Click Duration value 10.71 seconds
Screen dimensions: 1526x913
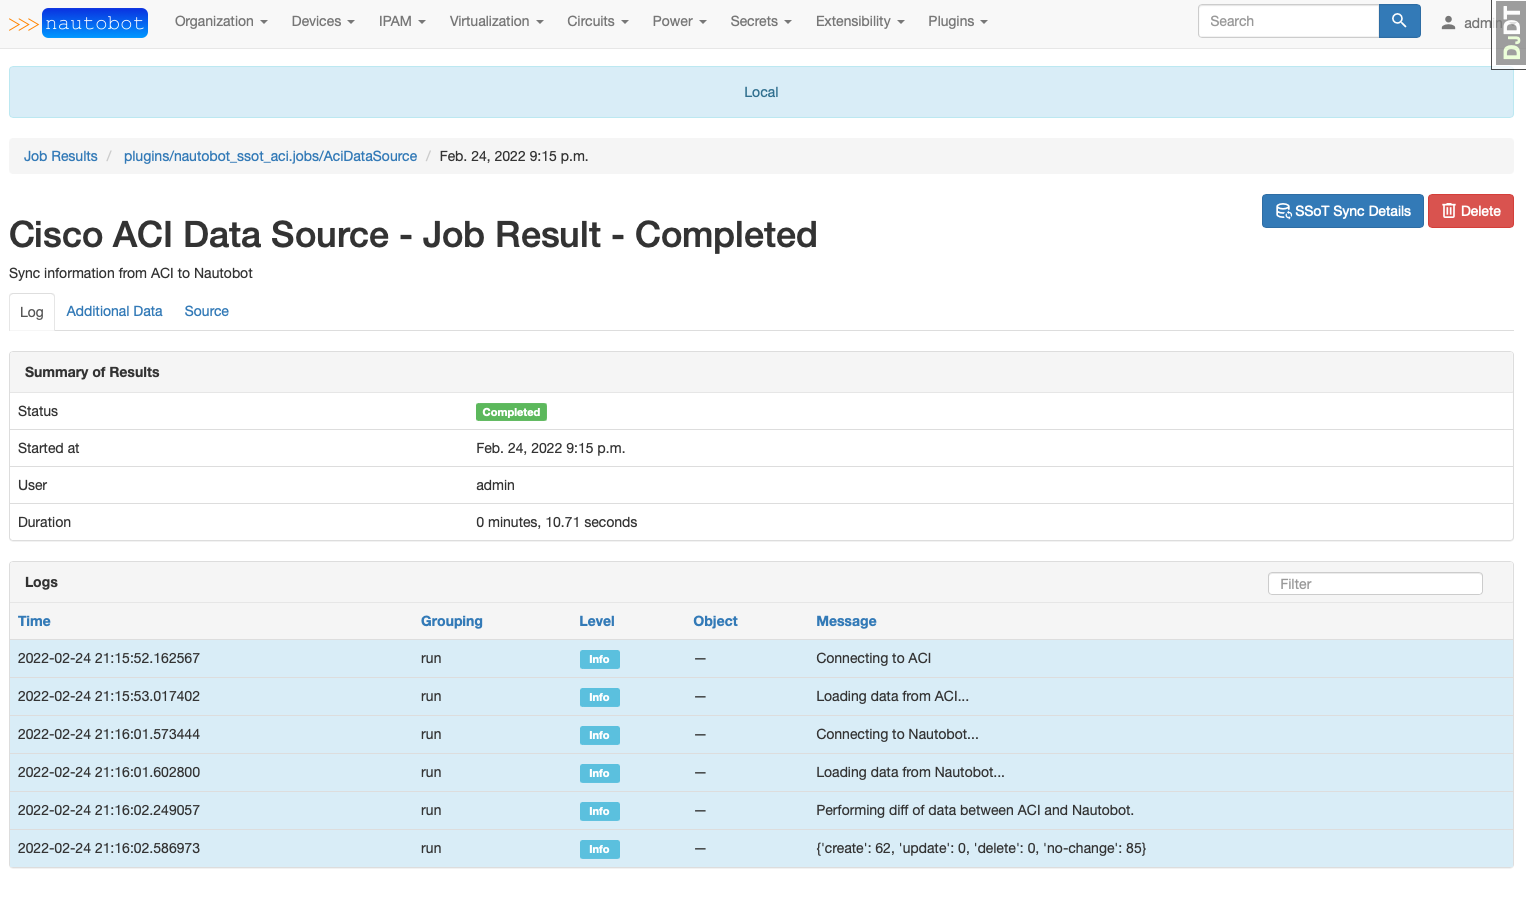pos(556,522)
